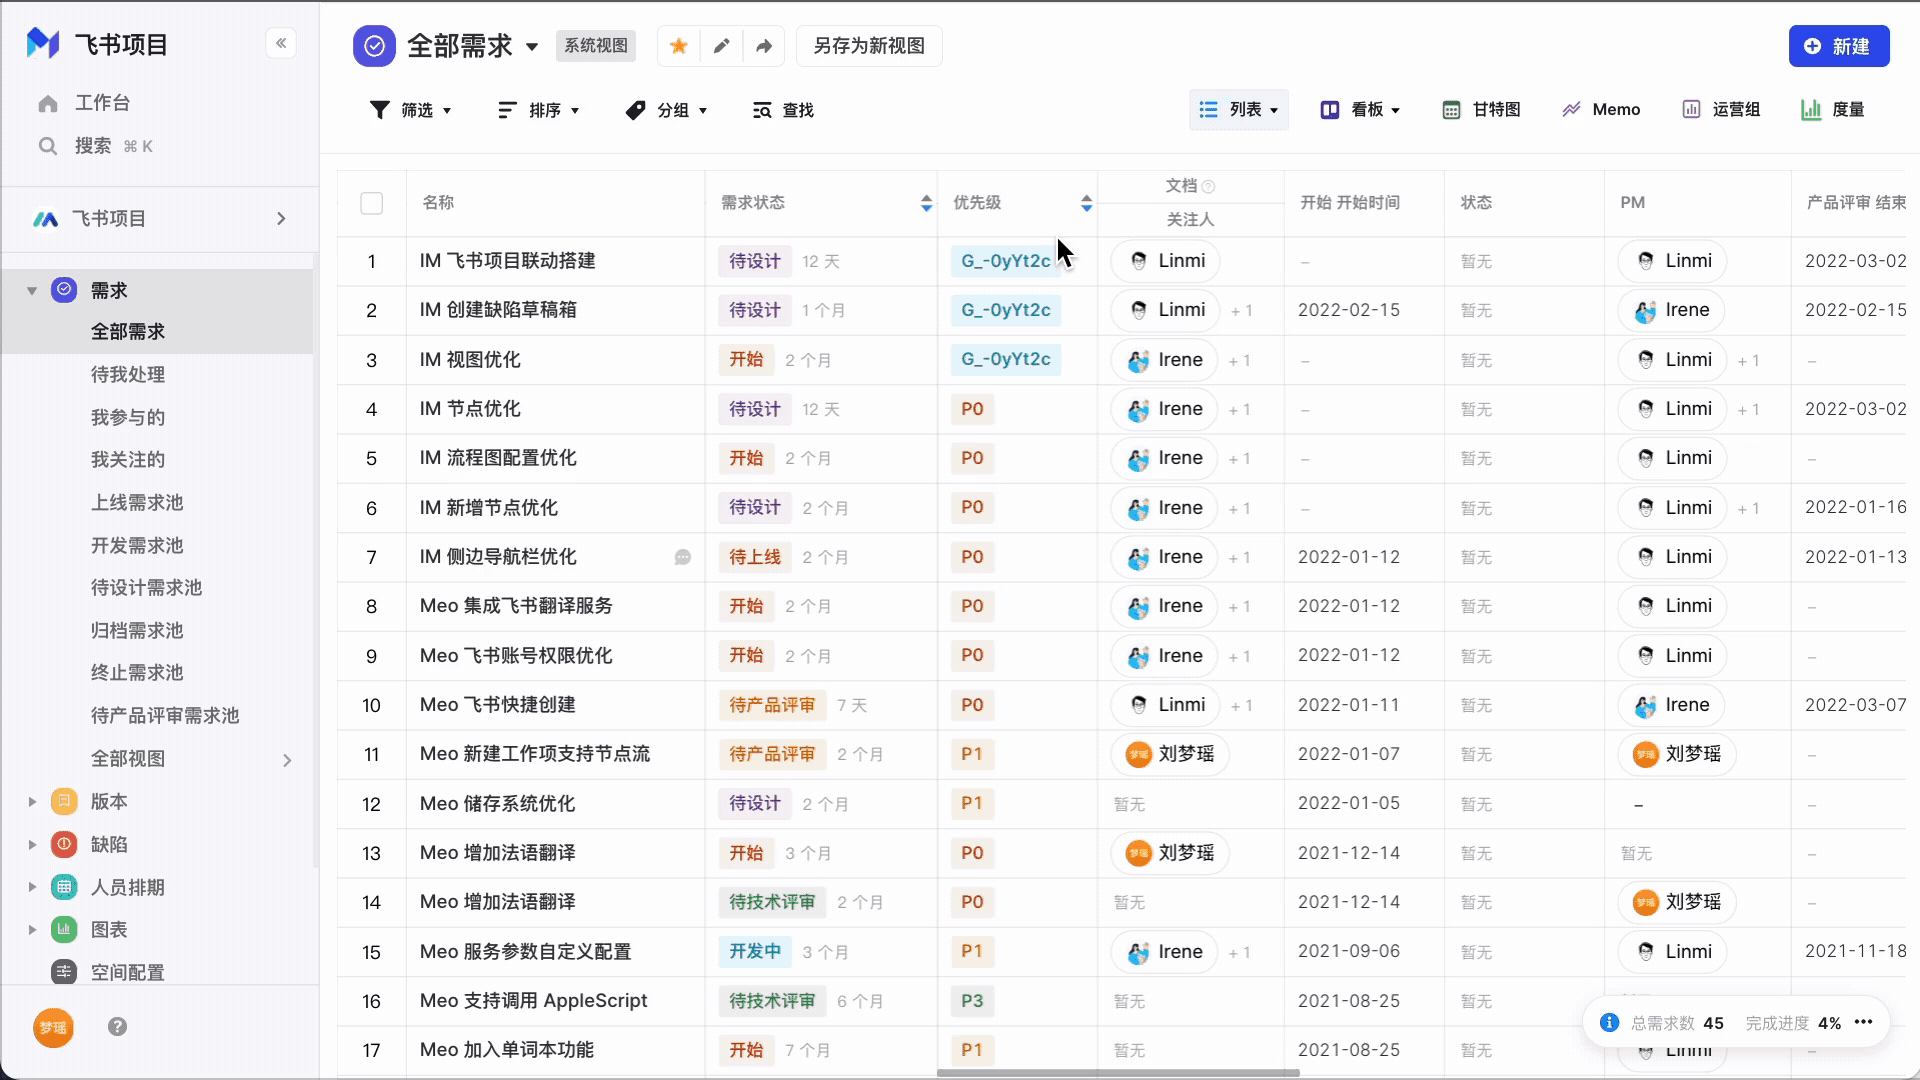The image size is (1920, 1080).
Task: Select 我参与的 in the sidebar
Action: point(128,418)
